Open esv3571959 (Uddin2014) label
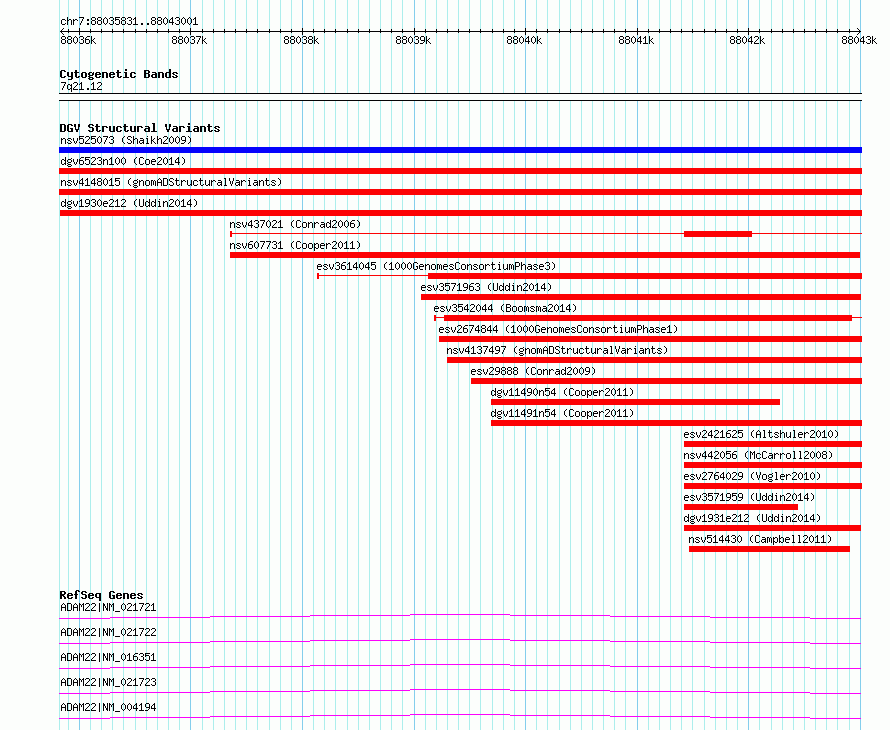 pyautogui.click(x=749, y=497)
